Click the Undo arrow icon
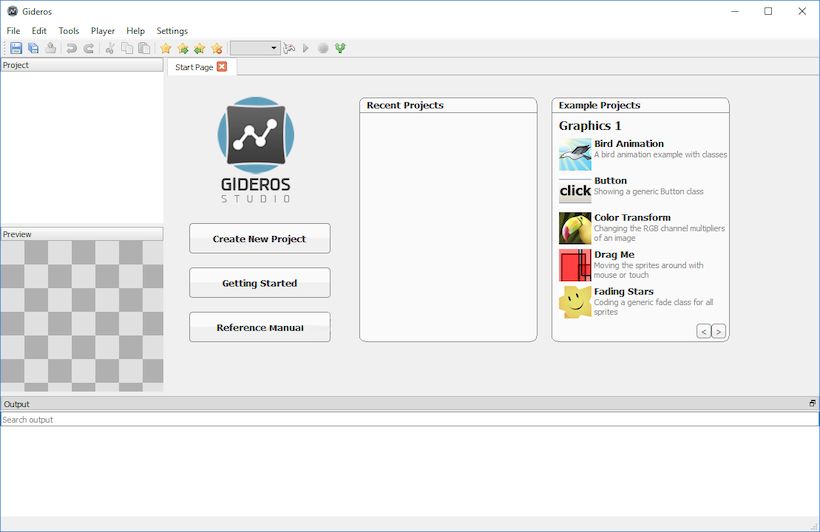This screenshot has width=820, height=532. tap(71, 49)
